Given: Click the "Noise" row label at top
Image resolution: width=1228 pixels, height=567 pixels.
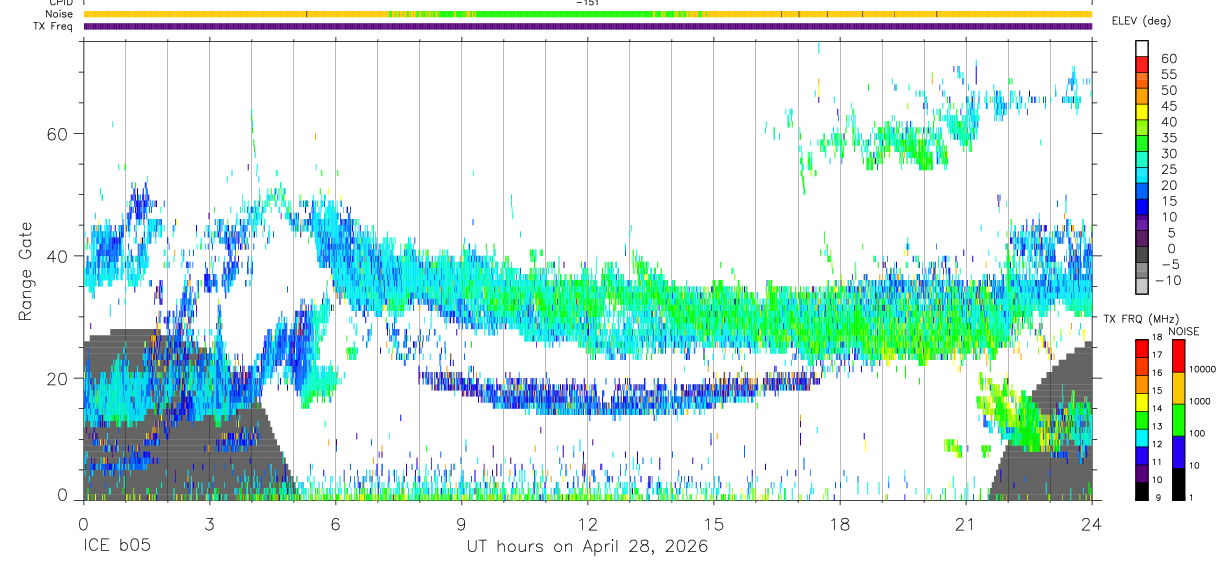Looking at the screenshot, I should click(60, 14).
